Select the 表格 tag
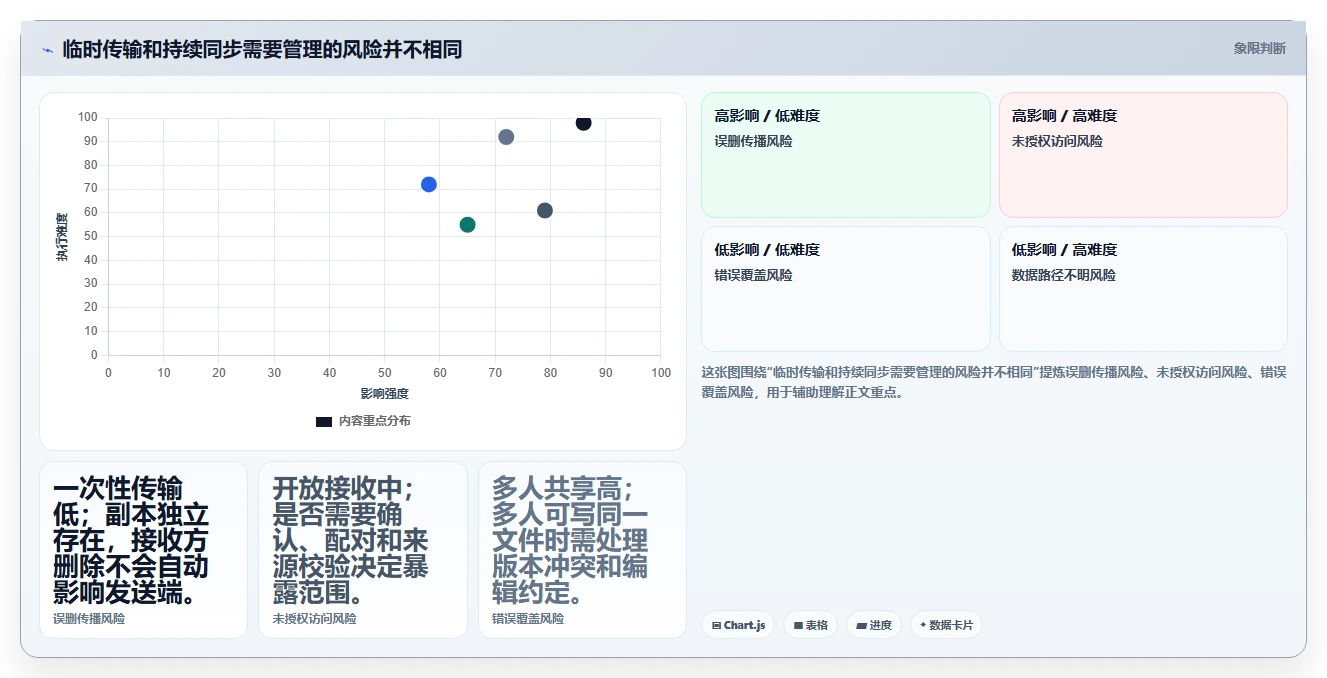The image size is (1327, 678). click(810, 625)
